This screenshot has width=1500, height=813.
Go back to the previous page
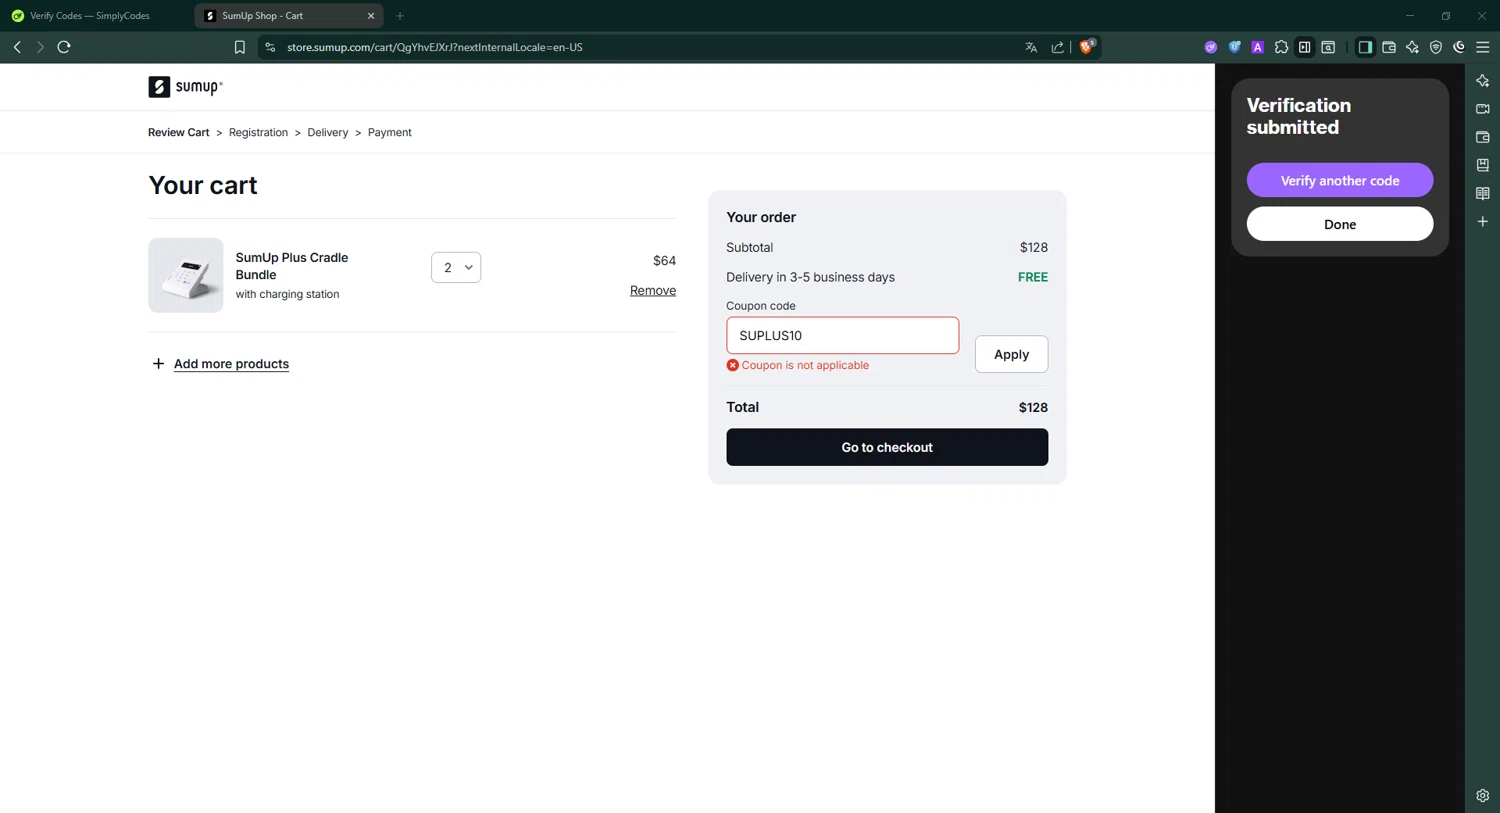click(x=17, y=47)
